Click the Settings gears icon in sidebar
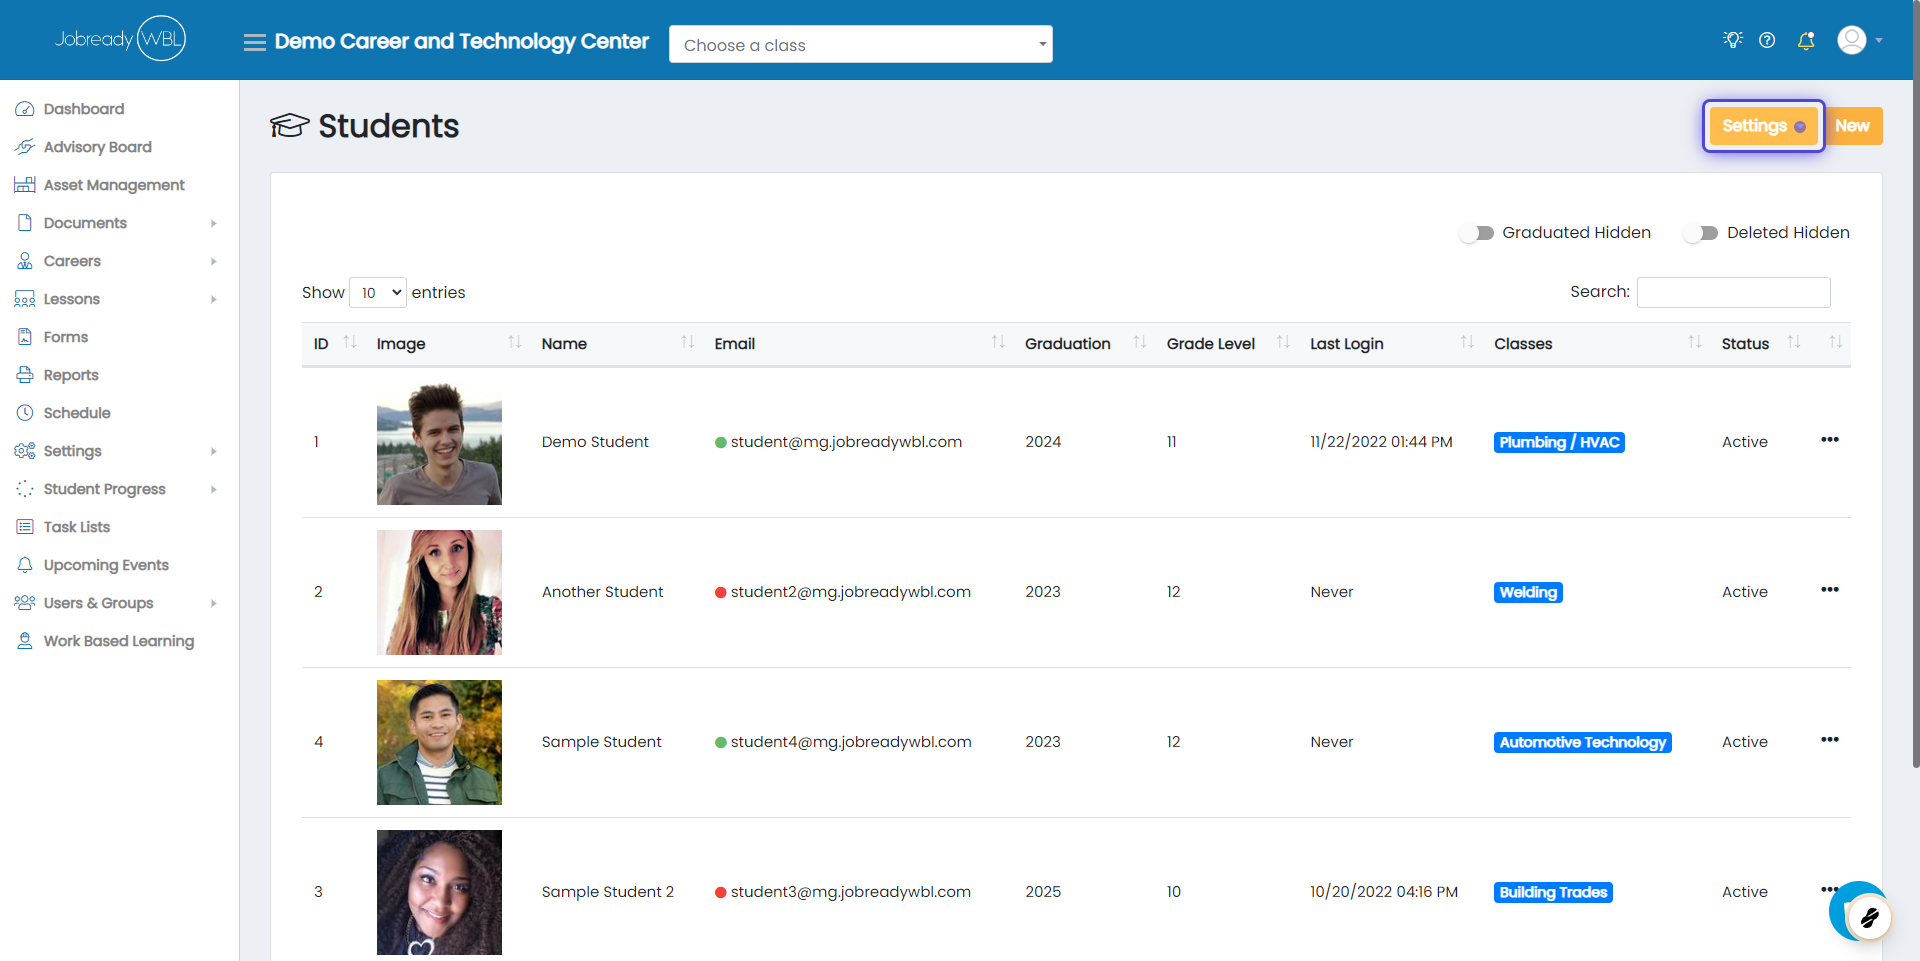The image size is (1920, 961). 25,451
